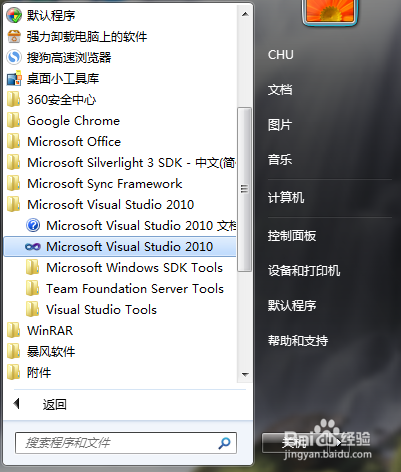The height and width of the screenshot is (472, 401).
Task: Open 文档 in right pane
Action: [280, 90]
